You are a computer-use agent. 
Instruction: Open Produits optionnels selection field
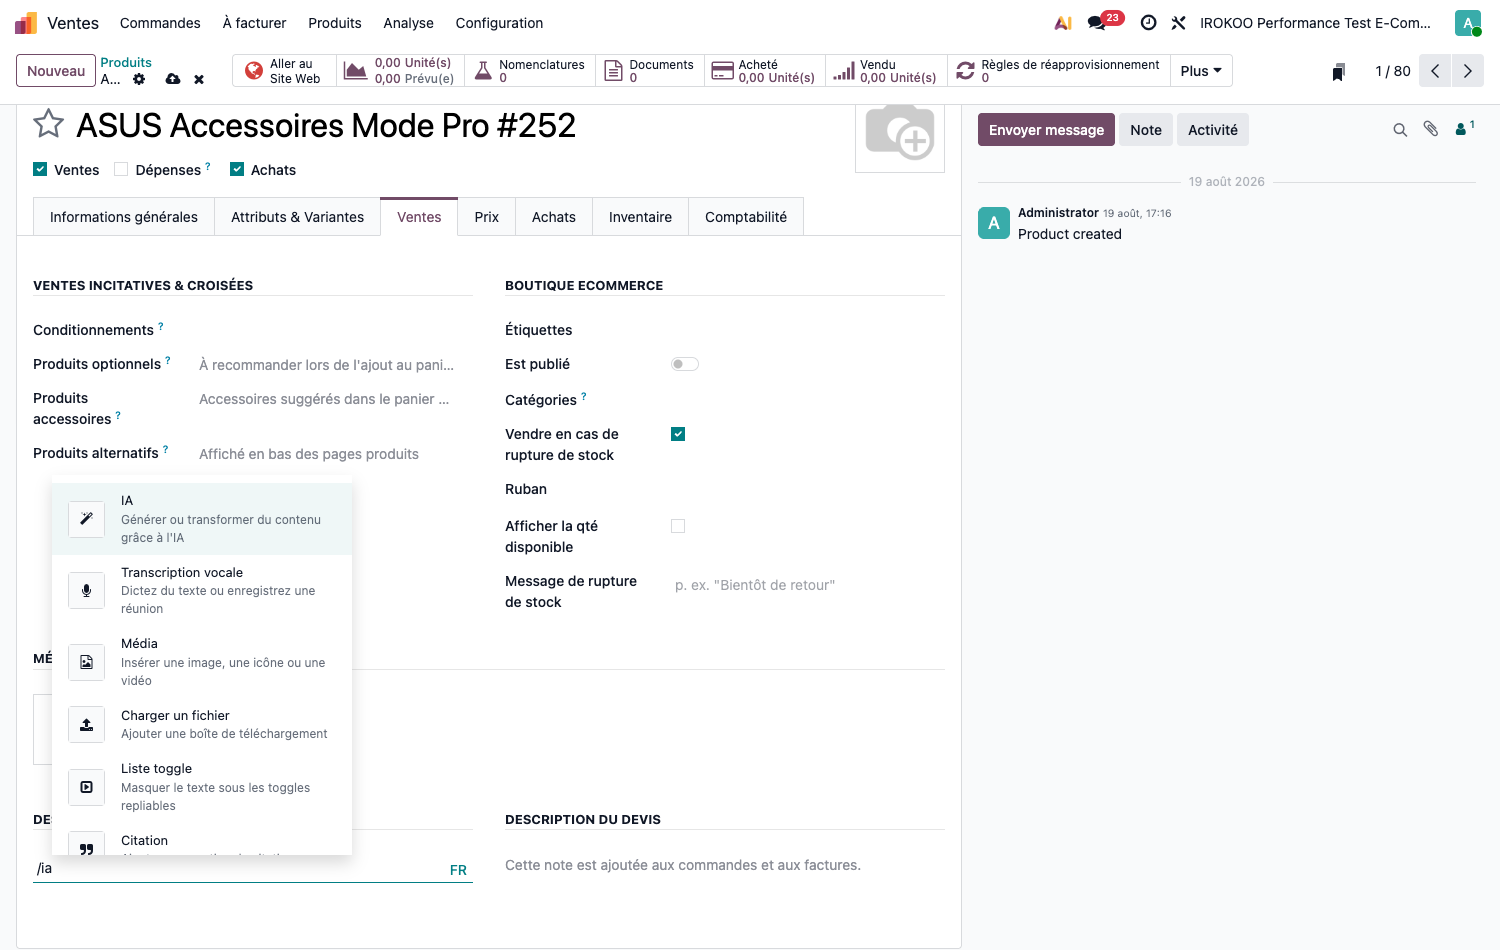335,365
